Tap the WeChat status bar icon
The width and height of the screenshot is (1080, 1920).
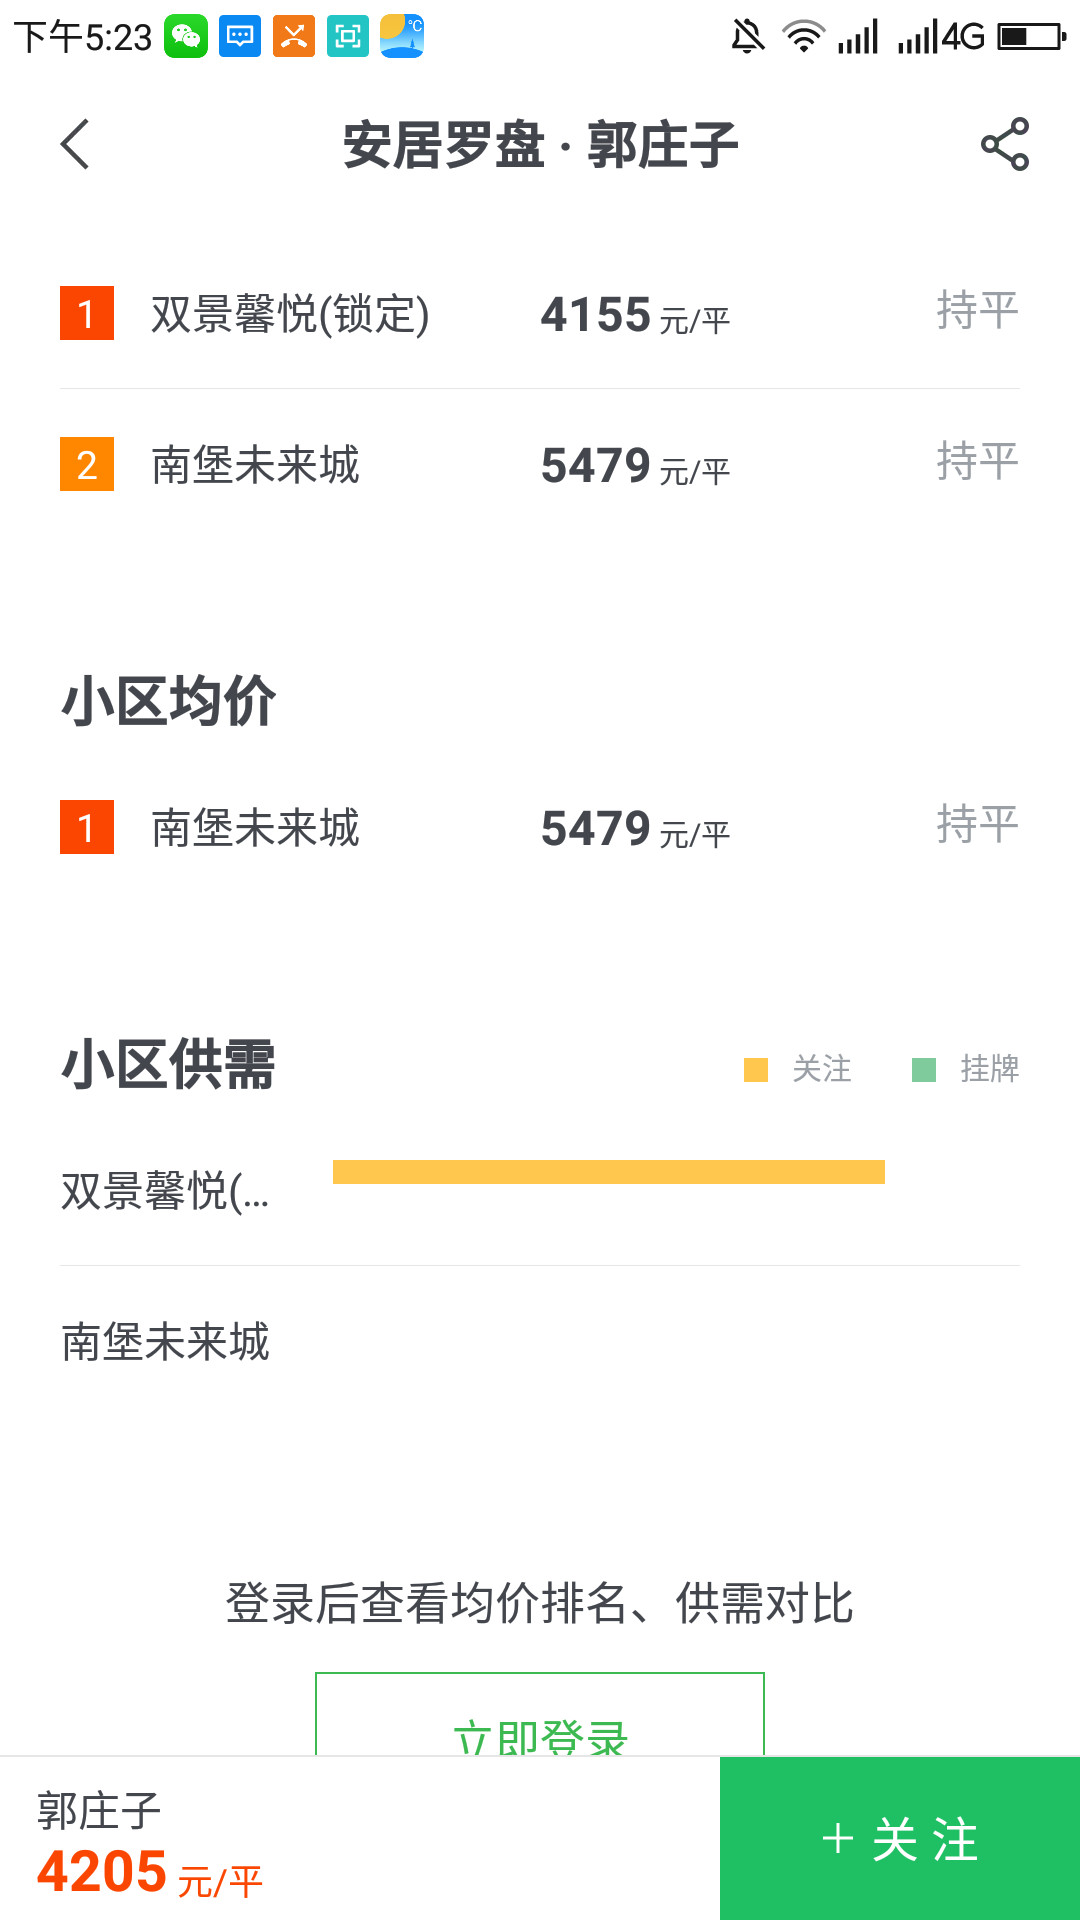click(x=186, y=37)
